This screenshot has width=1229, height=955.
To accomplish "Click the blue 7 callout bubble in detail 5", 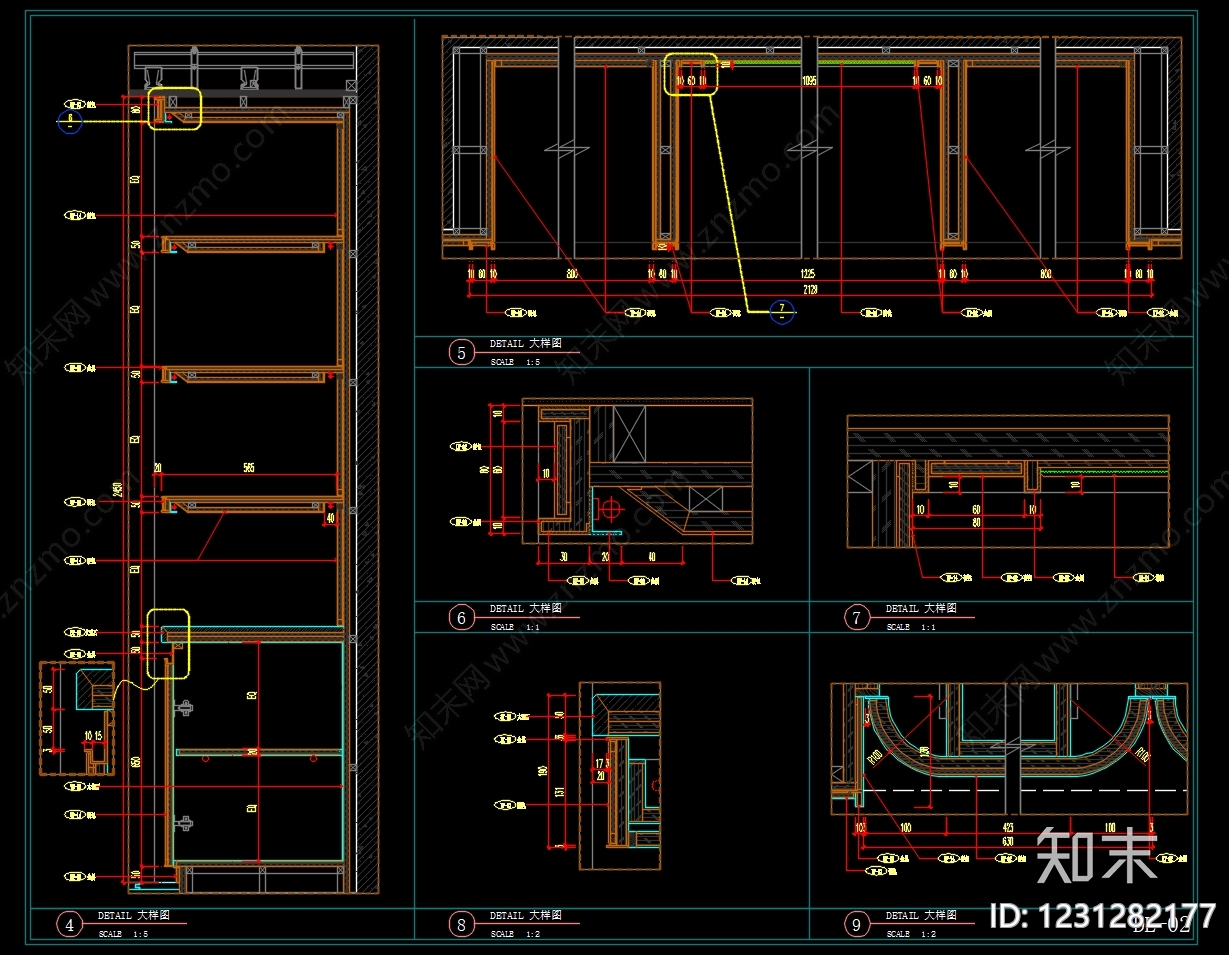I will tap(782, 312).
